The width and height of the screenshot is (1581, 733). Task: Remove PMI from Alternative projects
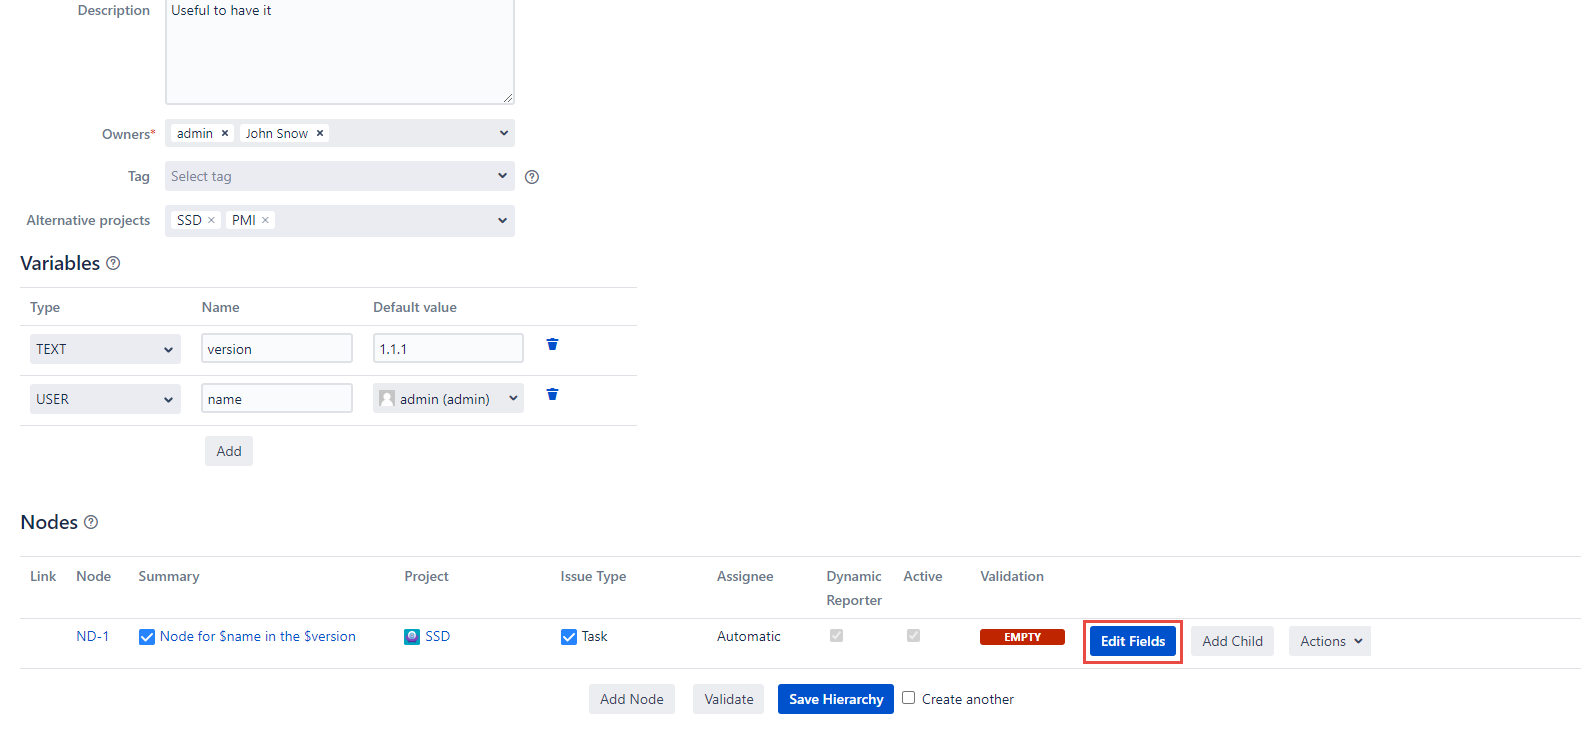tap(266, 220)
